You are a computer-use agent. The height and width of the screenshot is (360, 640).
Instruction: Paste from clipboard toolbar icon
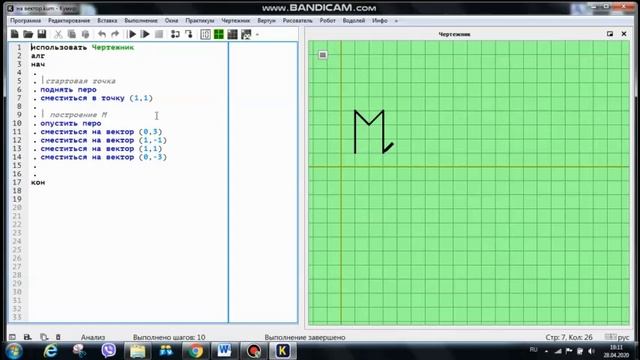pyautogui.click(x=85, y=34)
